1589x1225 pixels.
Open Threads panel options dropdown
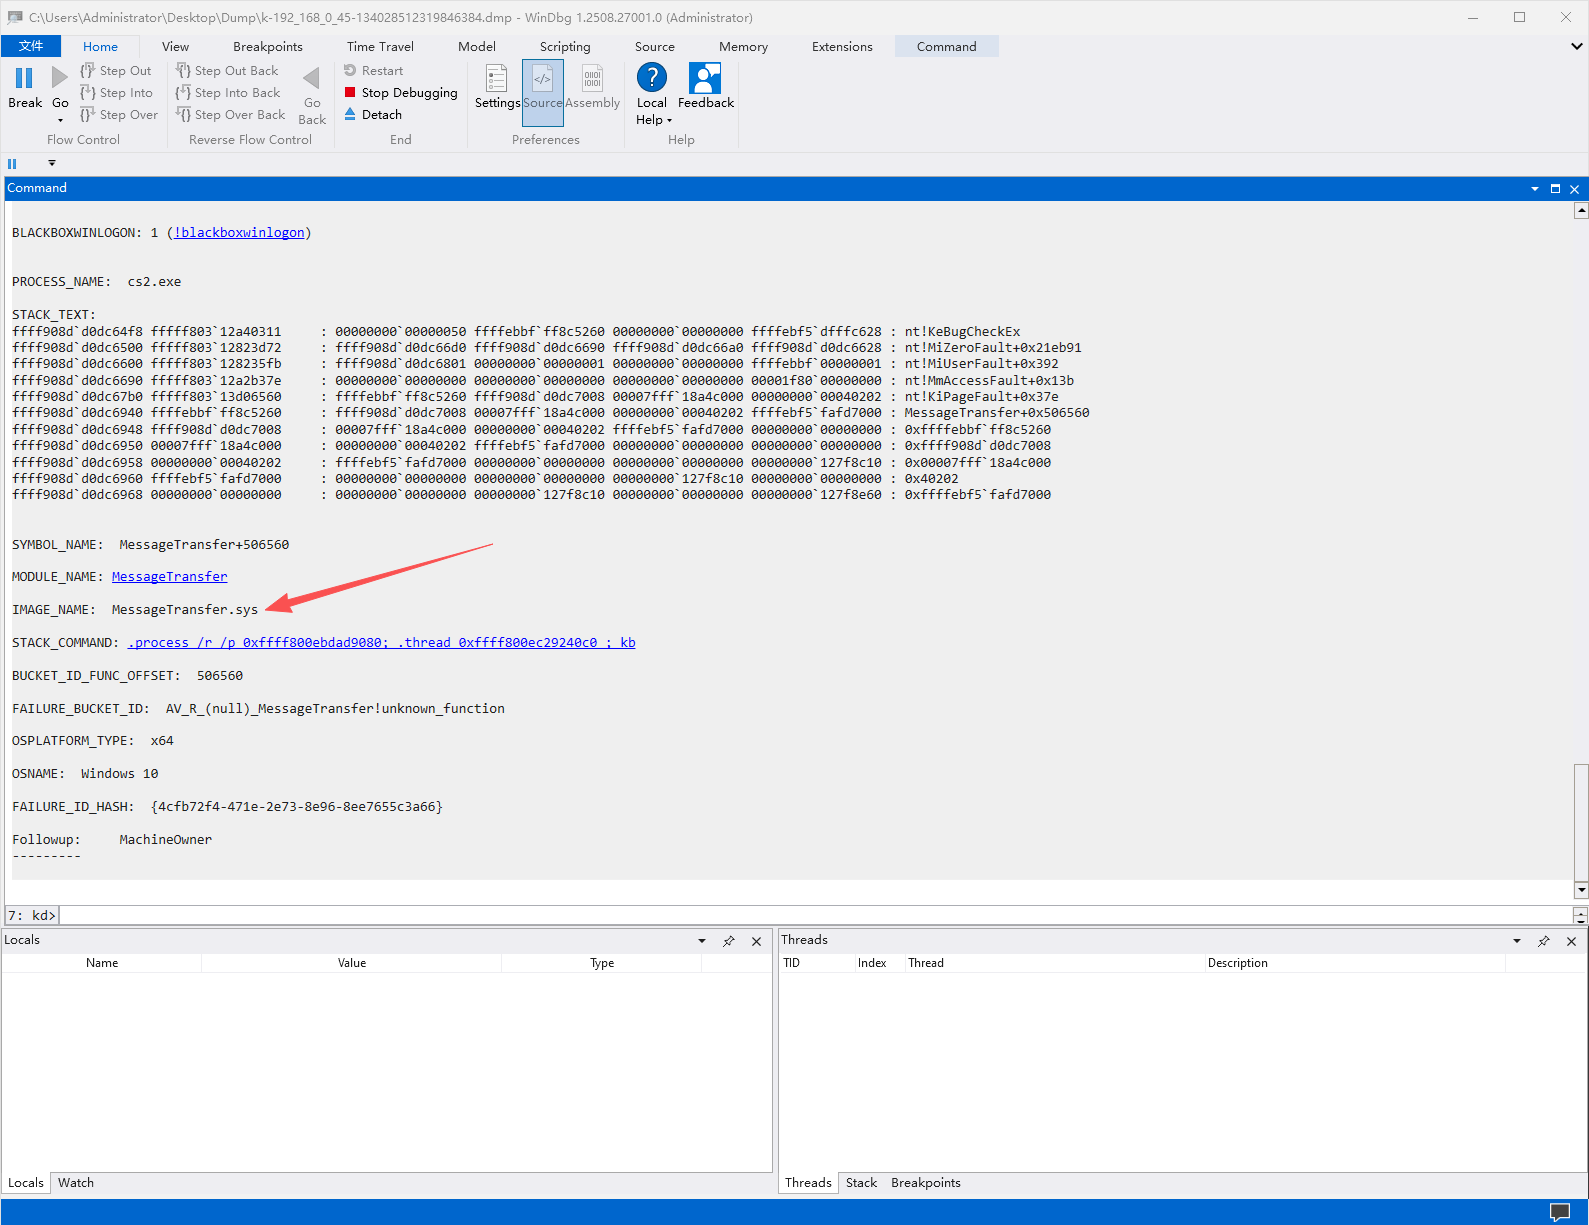tap(1516, 941)
